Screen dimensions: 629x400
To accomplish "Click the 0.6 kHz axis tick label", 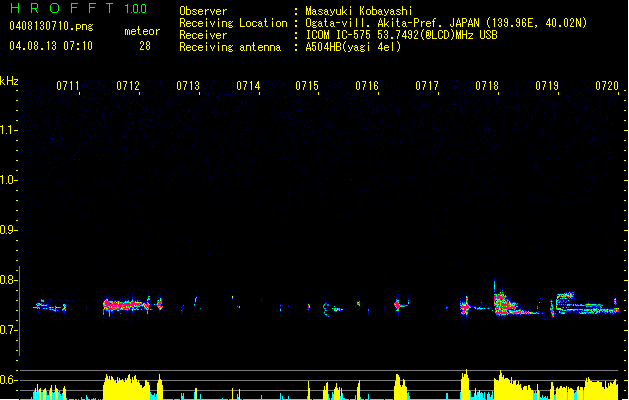I will 8,380.
